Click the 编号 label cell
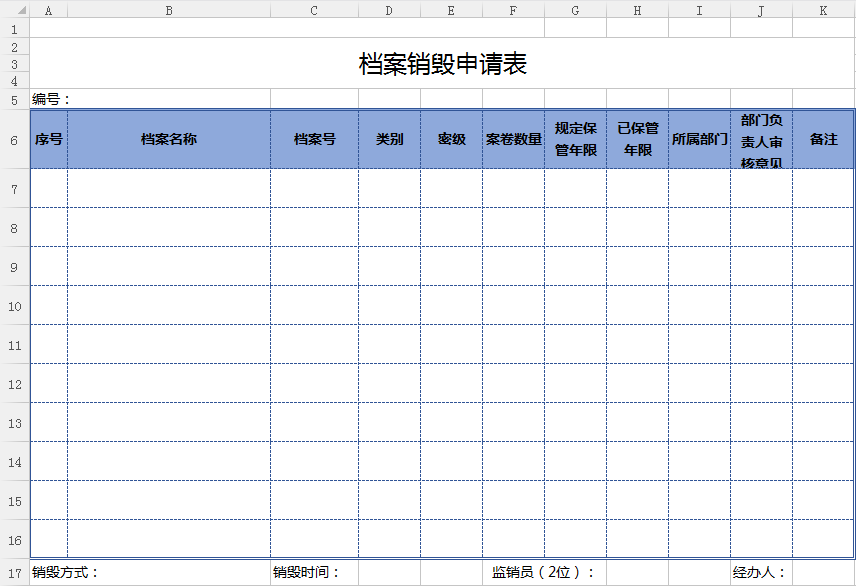The width and height of the screenshot is (856, 586). pos(50,99)
